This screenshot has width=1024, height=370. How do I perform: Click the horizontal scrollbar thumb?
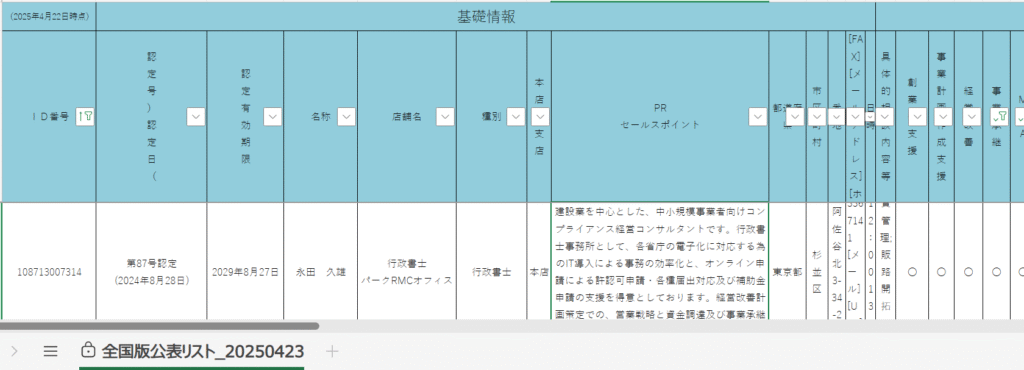pos(160,326)
